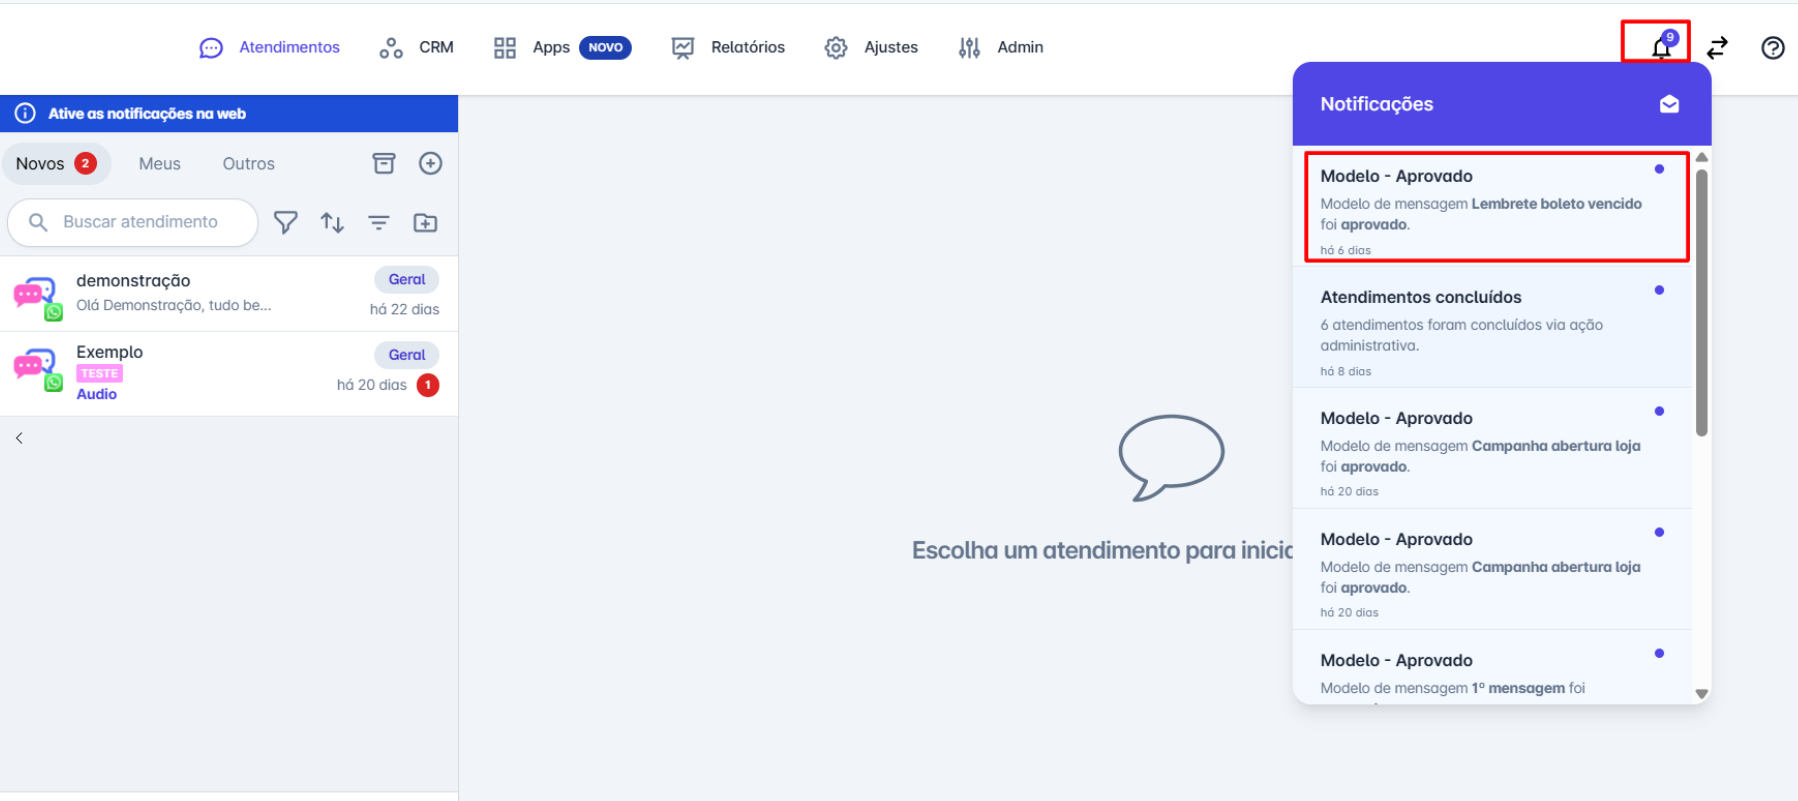Open the filter funnel icon
The width and height of the screenshot is (1798, 801).
click(x=286, y=222)
